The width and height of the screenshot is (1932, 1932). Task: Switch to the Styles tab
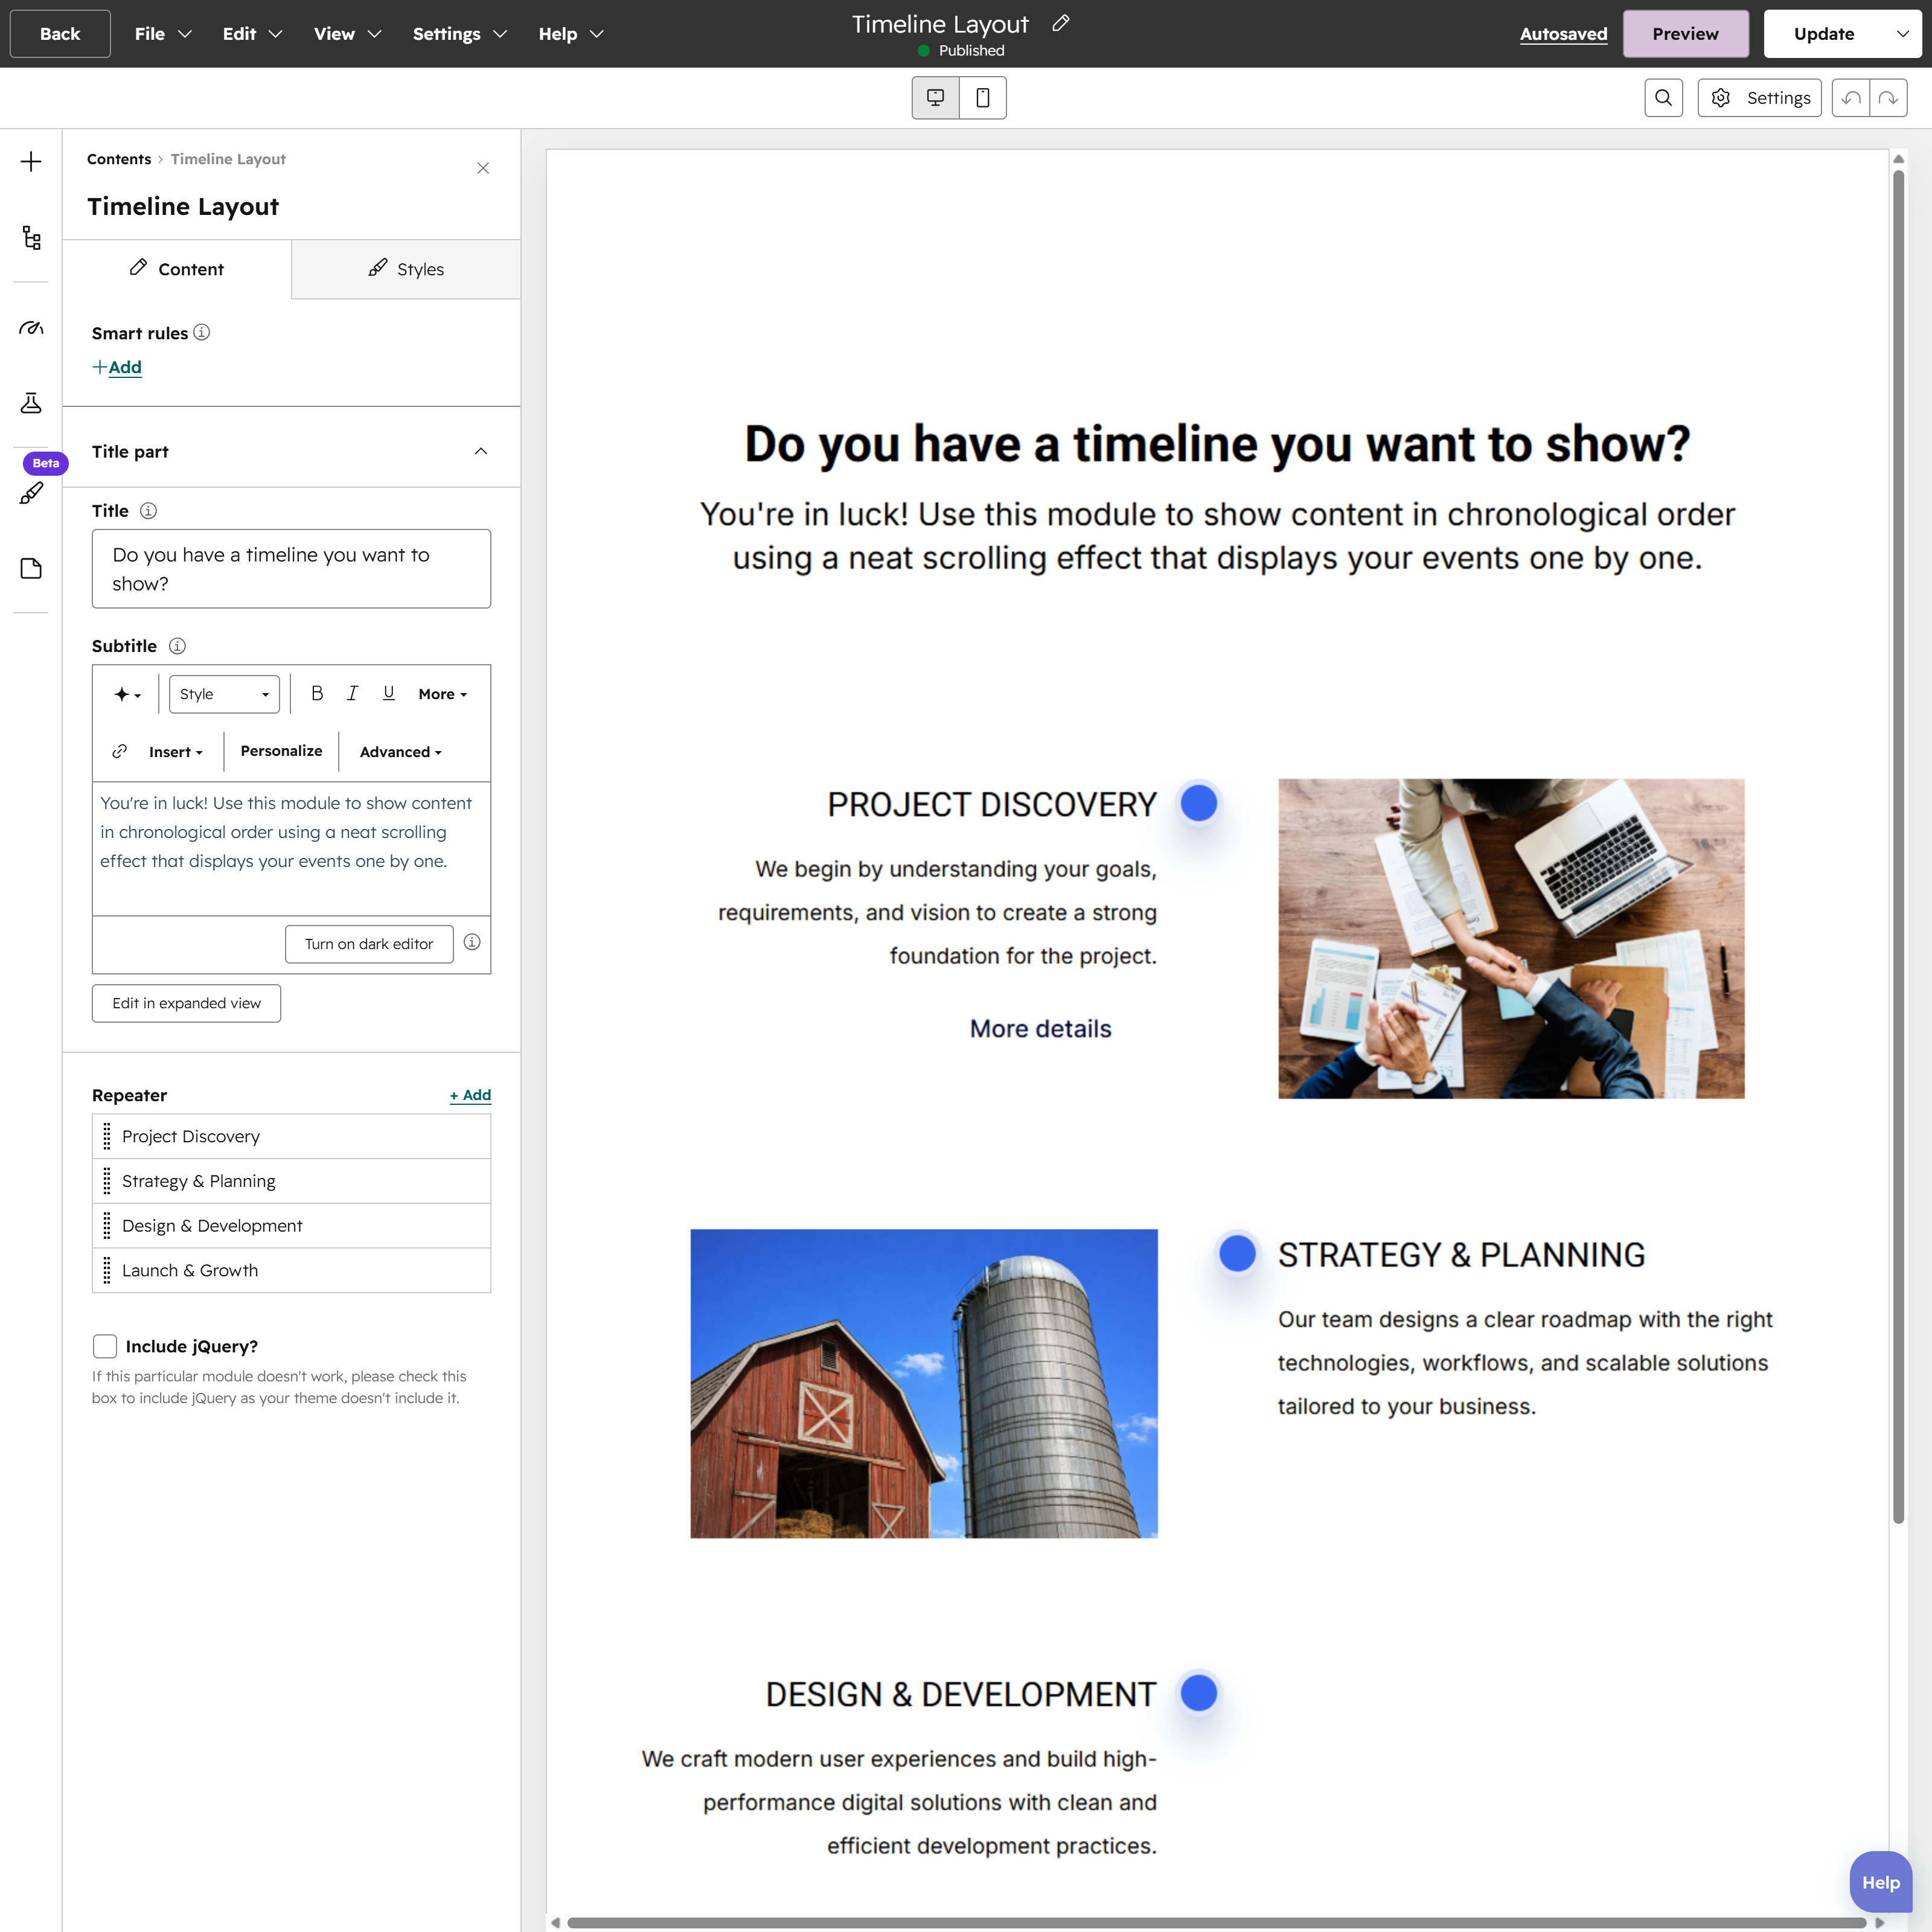pos(406,269)
